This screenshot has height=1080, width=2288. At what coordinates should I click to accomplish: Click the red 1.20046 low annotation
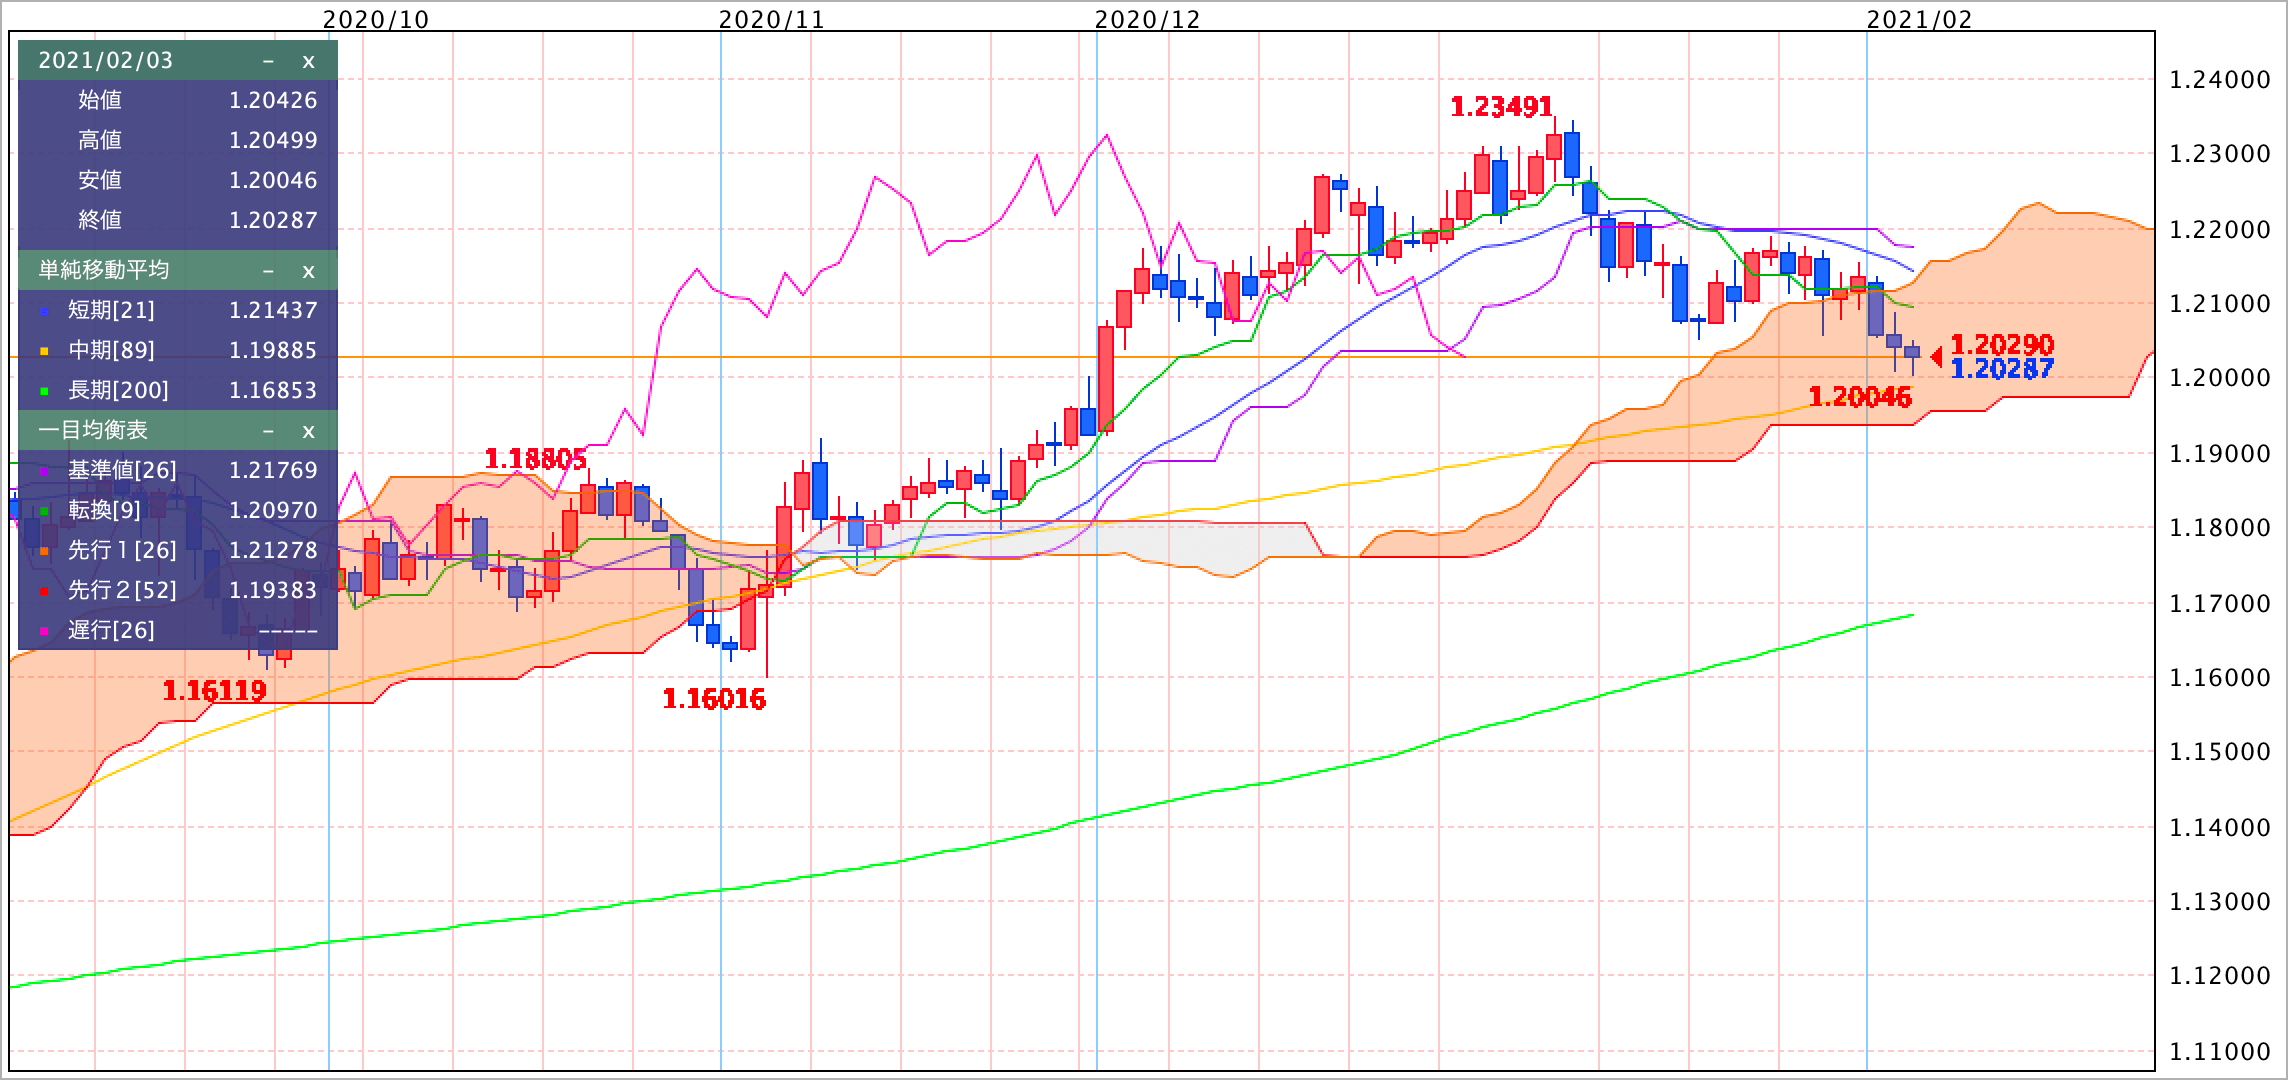coord(1860,397)
